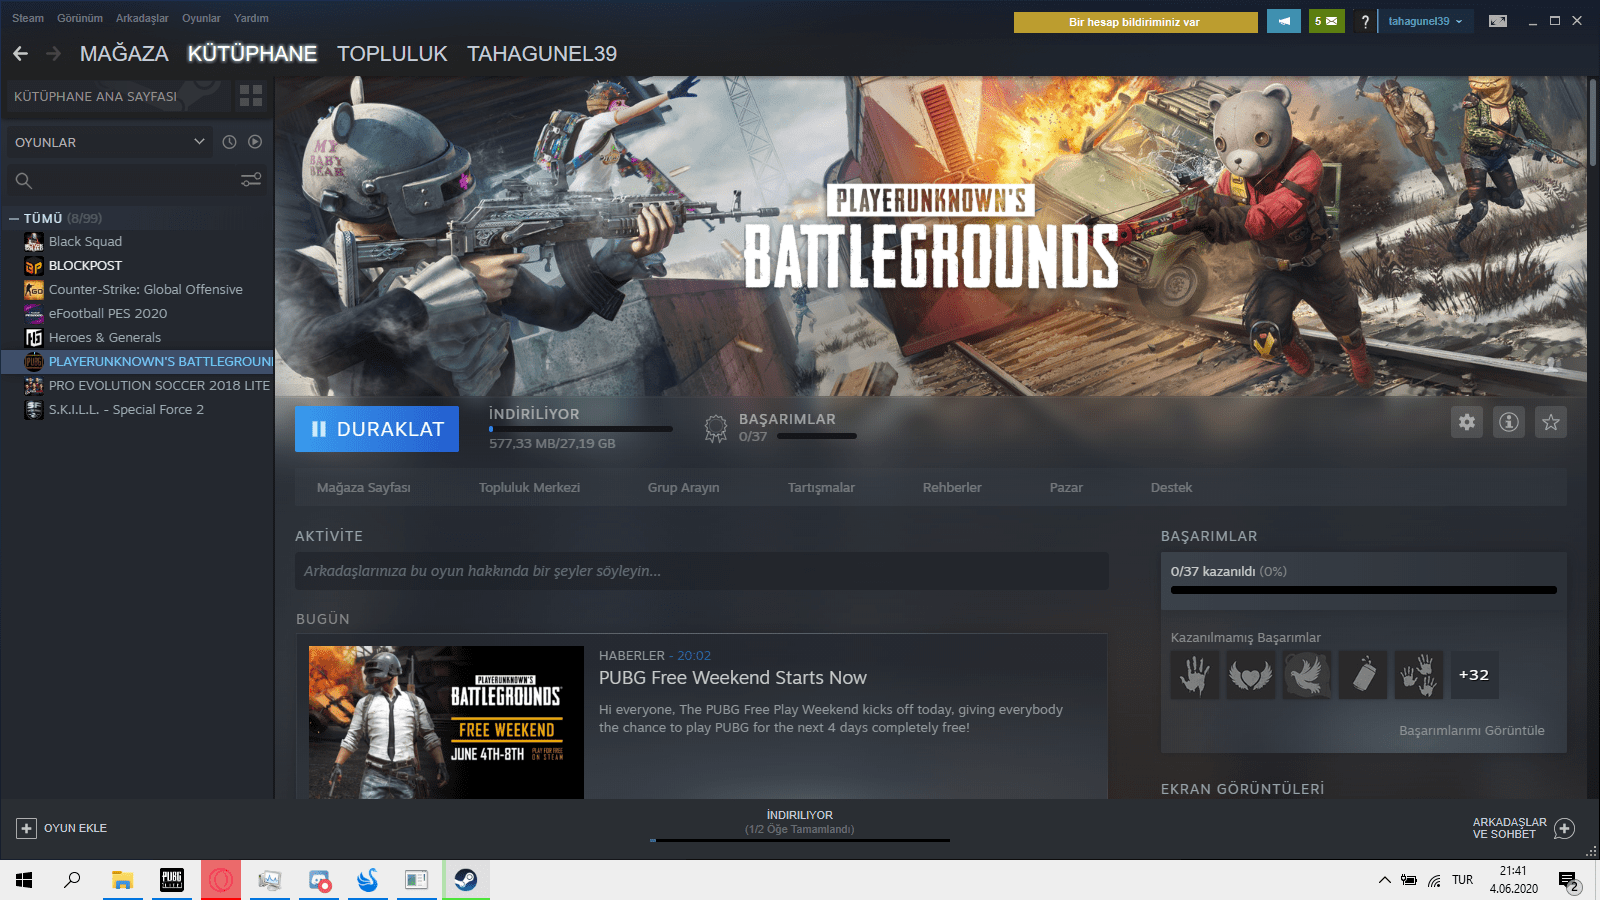Viewport: 1600px width, 900px height.
Task: Open the Arkadaşlar menu
Action: click(142, 18)
